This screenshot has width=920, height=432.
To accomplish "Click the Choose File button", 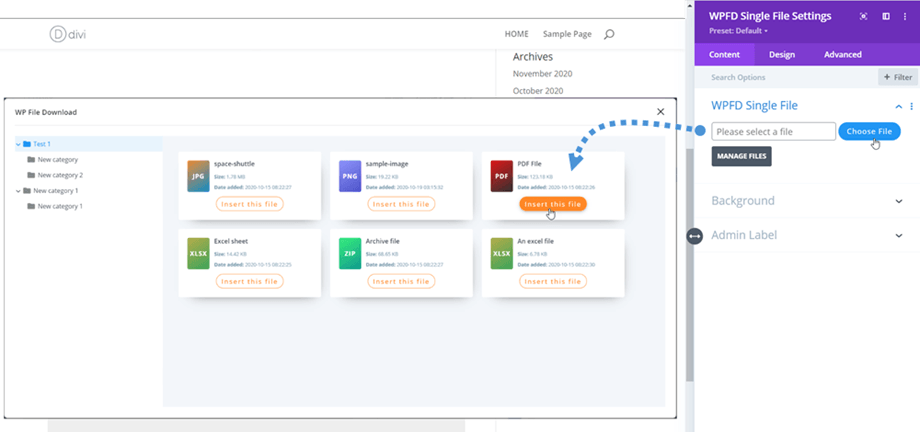I will (868, 131).
